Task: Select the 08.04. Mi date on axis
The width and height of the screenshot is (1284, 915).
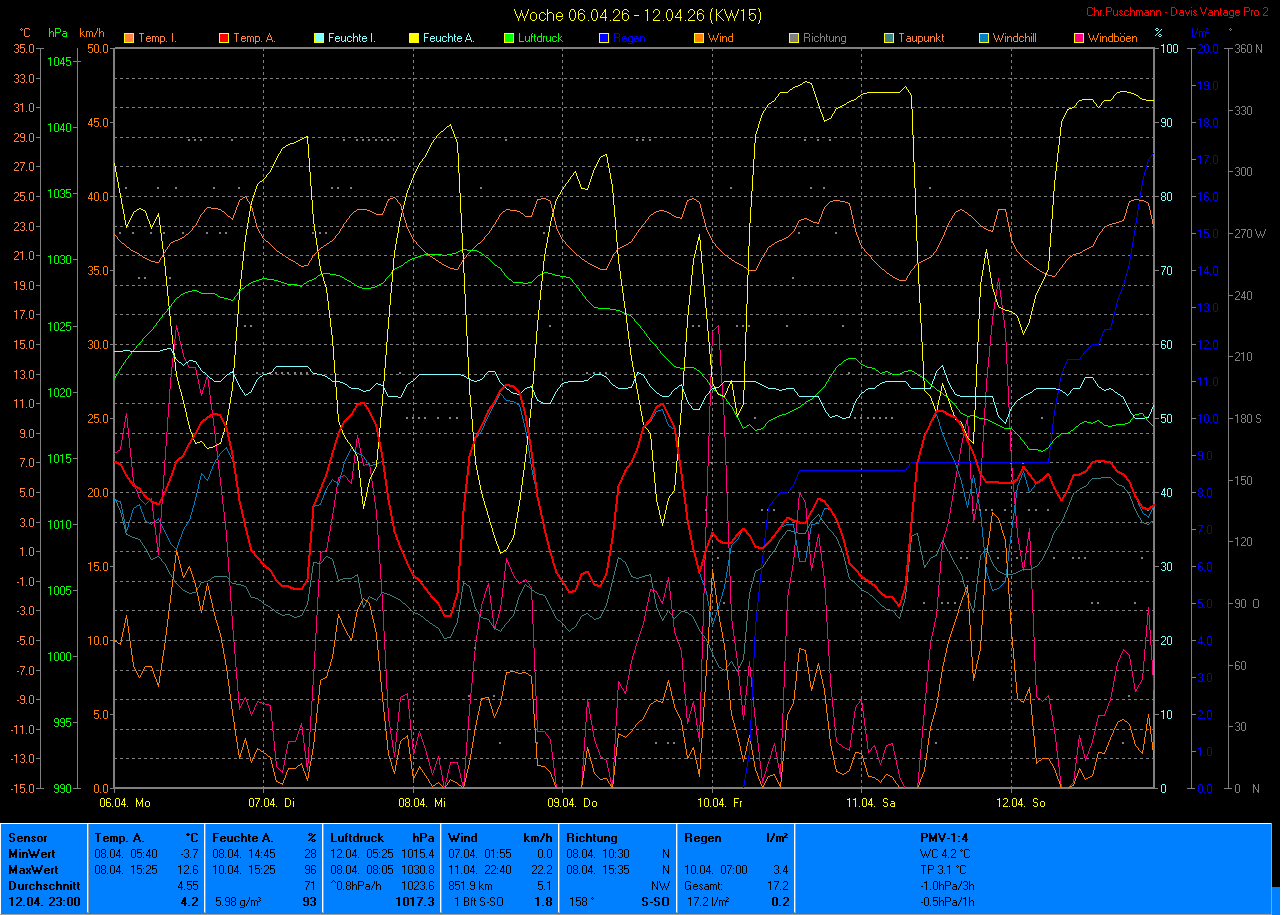Action: (x=429, y=803)
